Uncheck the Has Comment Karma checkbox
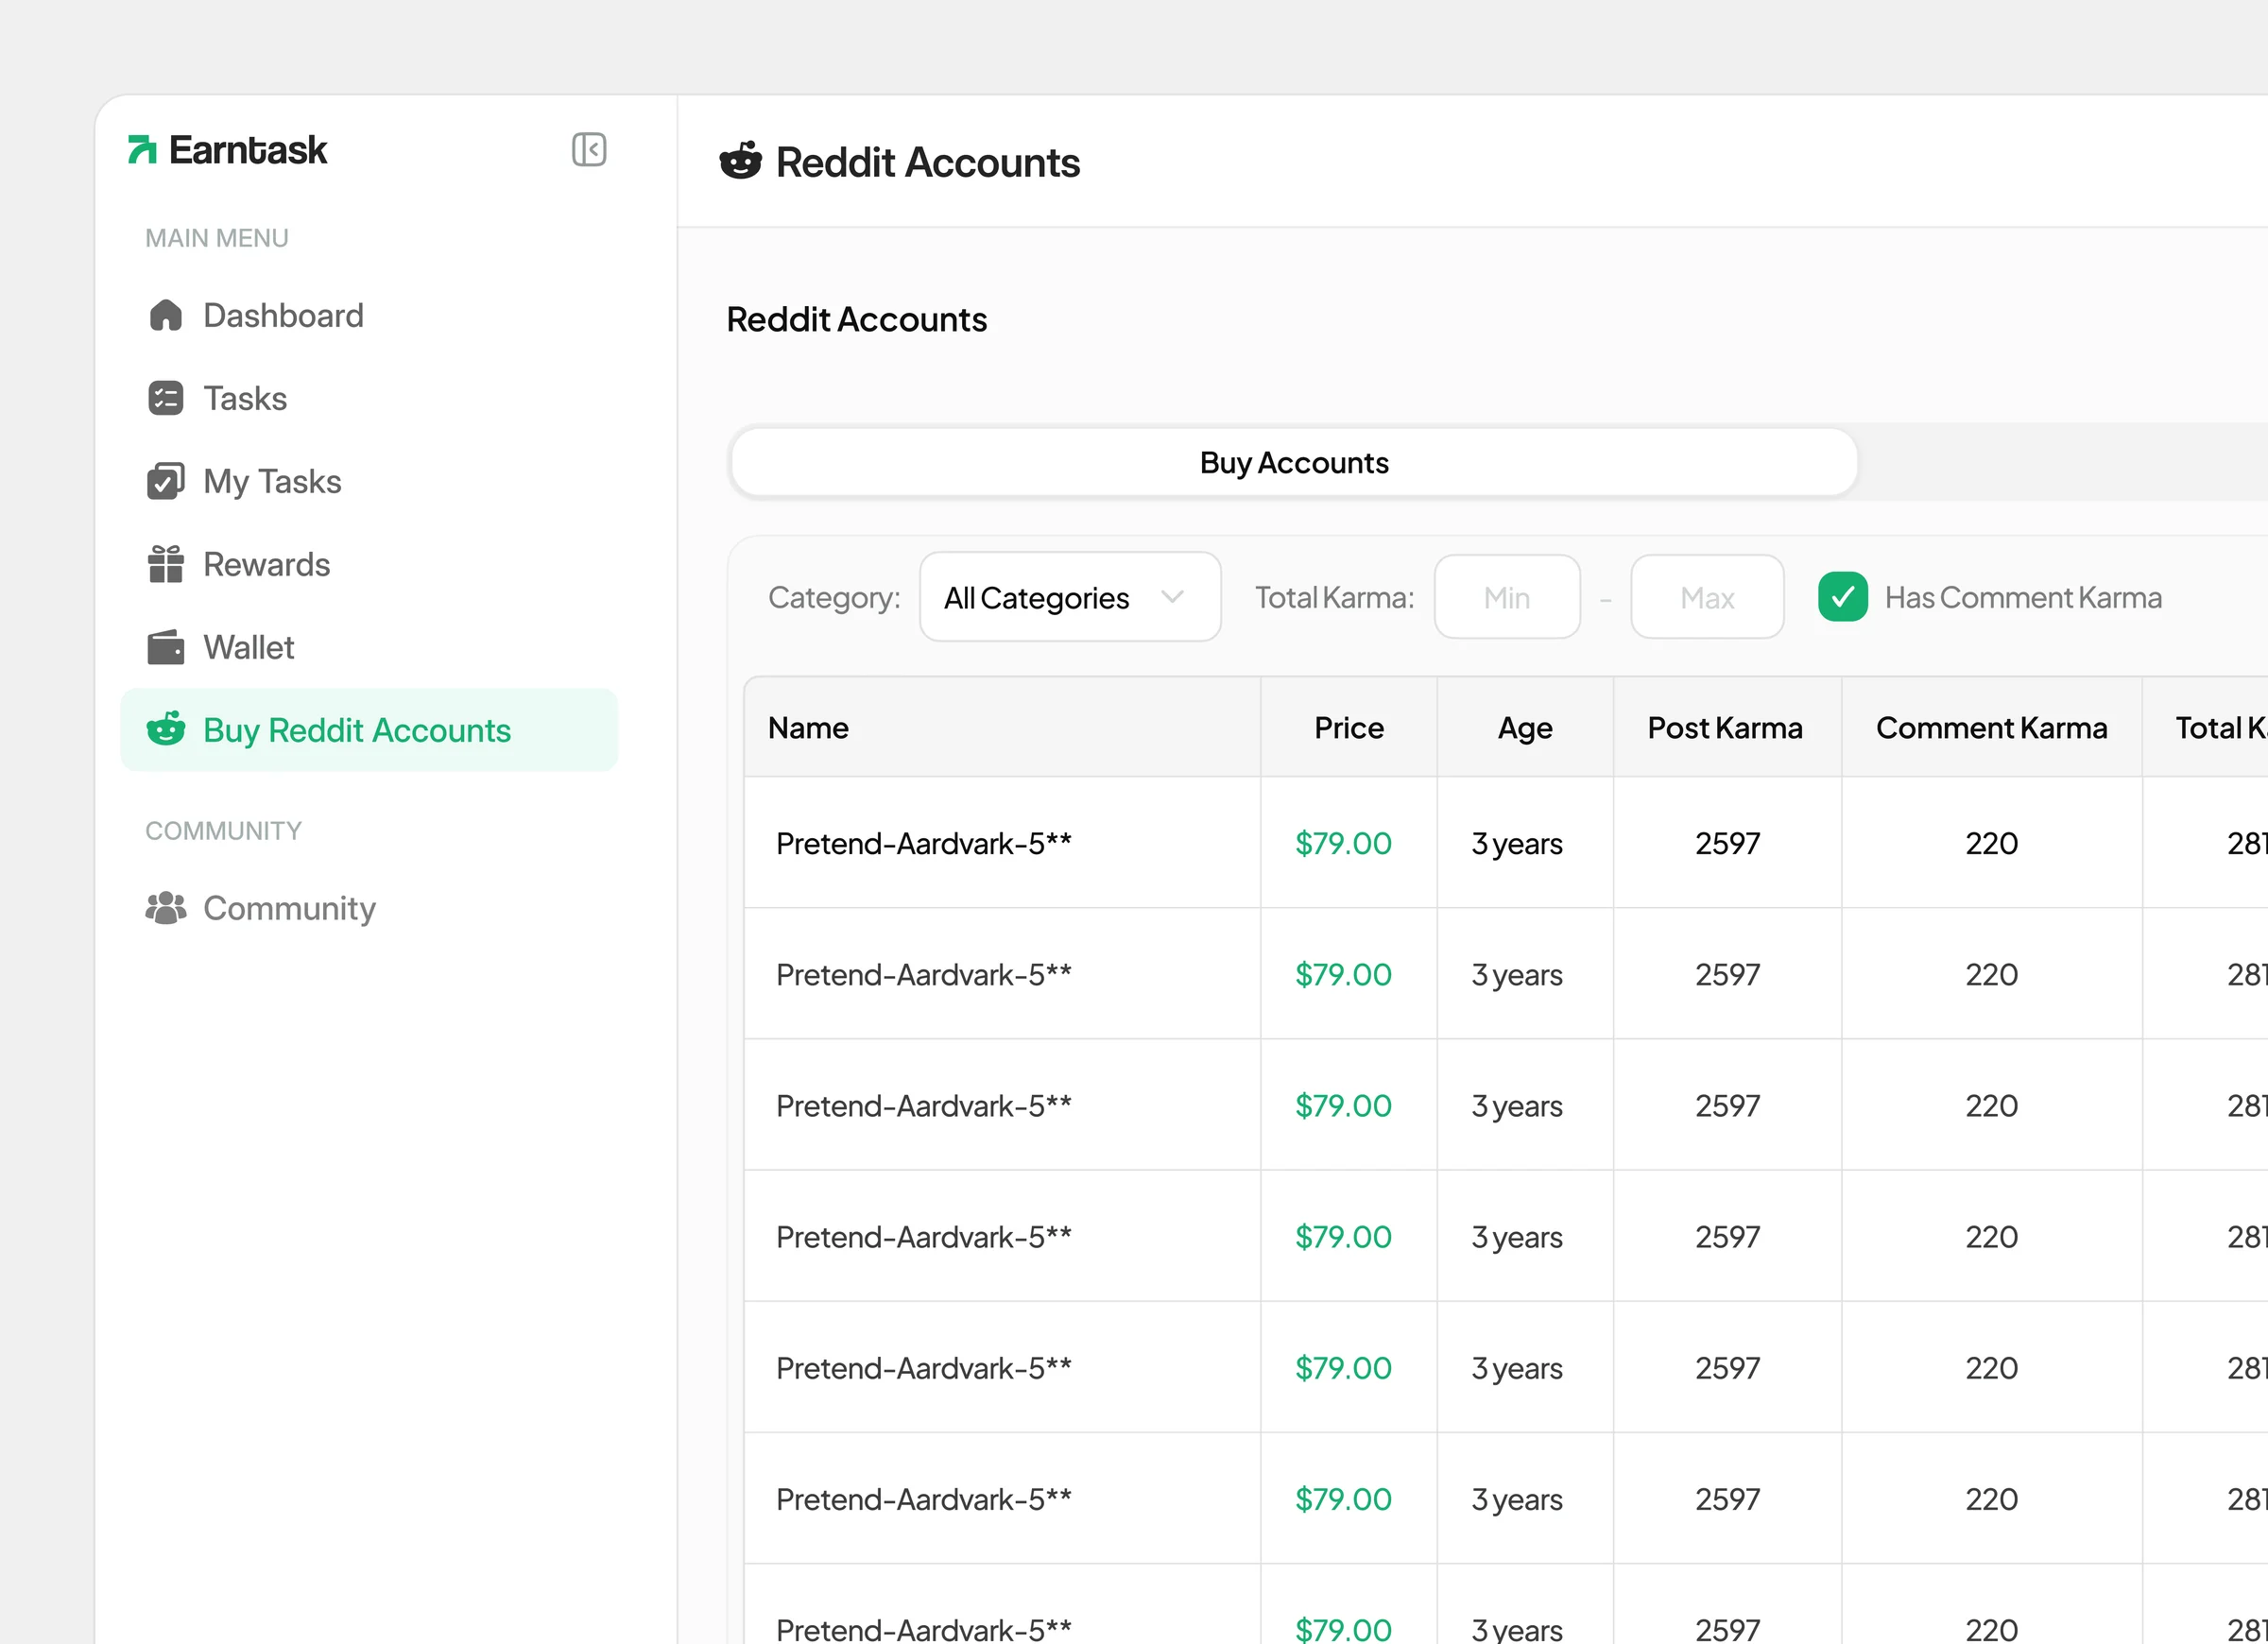The width and height of the screenshot is (2268, 1644). 1843,597
